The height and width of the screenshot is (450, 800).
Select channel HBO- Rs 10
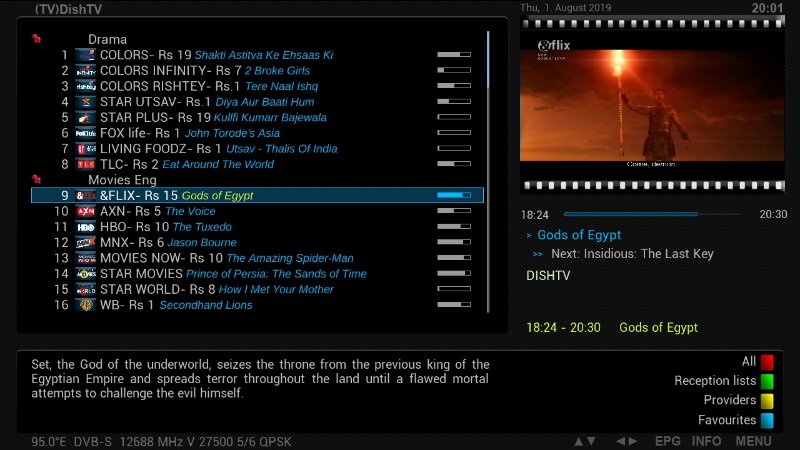(x=257, y=227)
